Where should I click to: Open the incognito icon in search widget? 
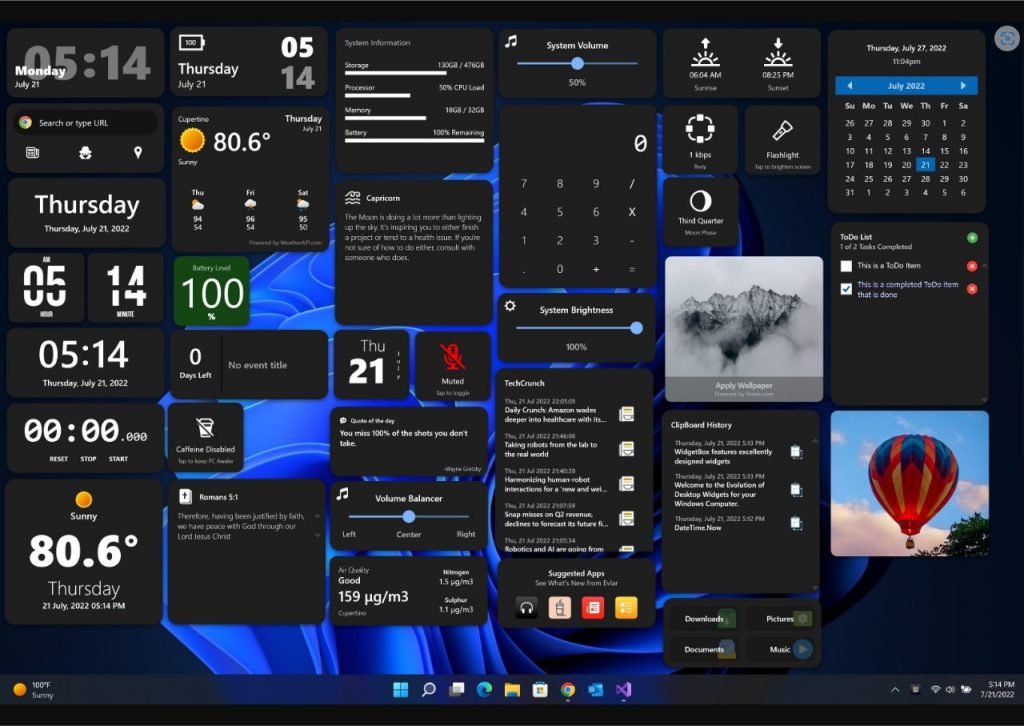[85, 153]
